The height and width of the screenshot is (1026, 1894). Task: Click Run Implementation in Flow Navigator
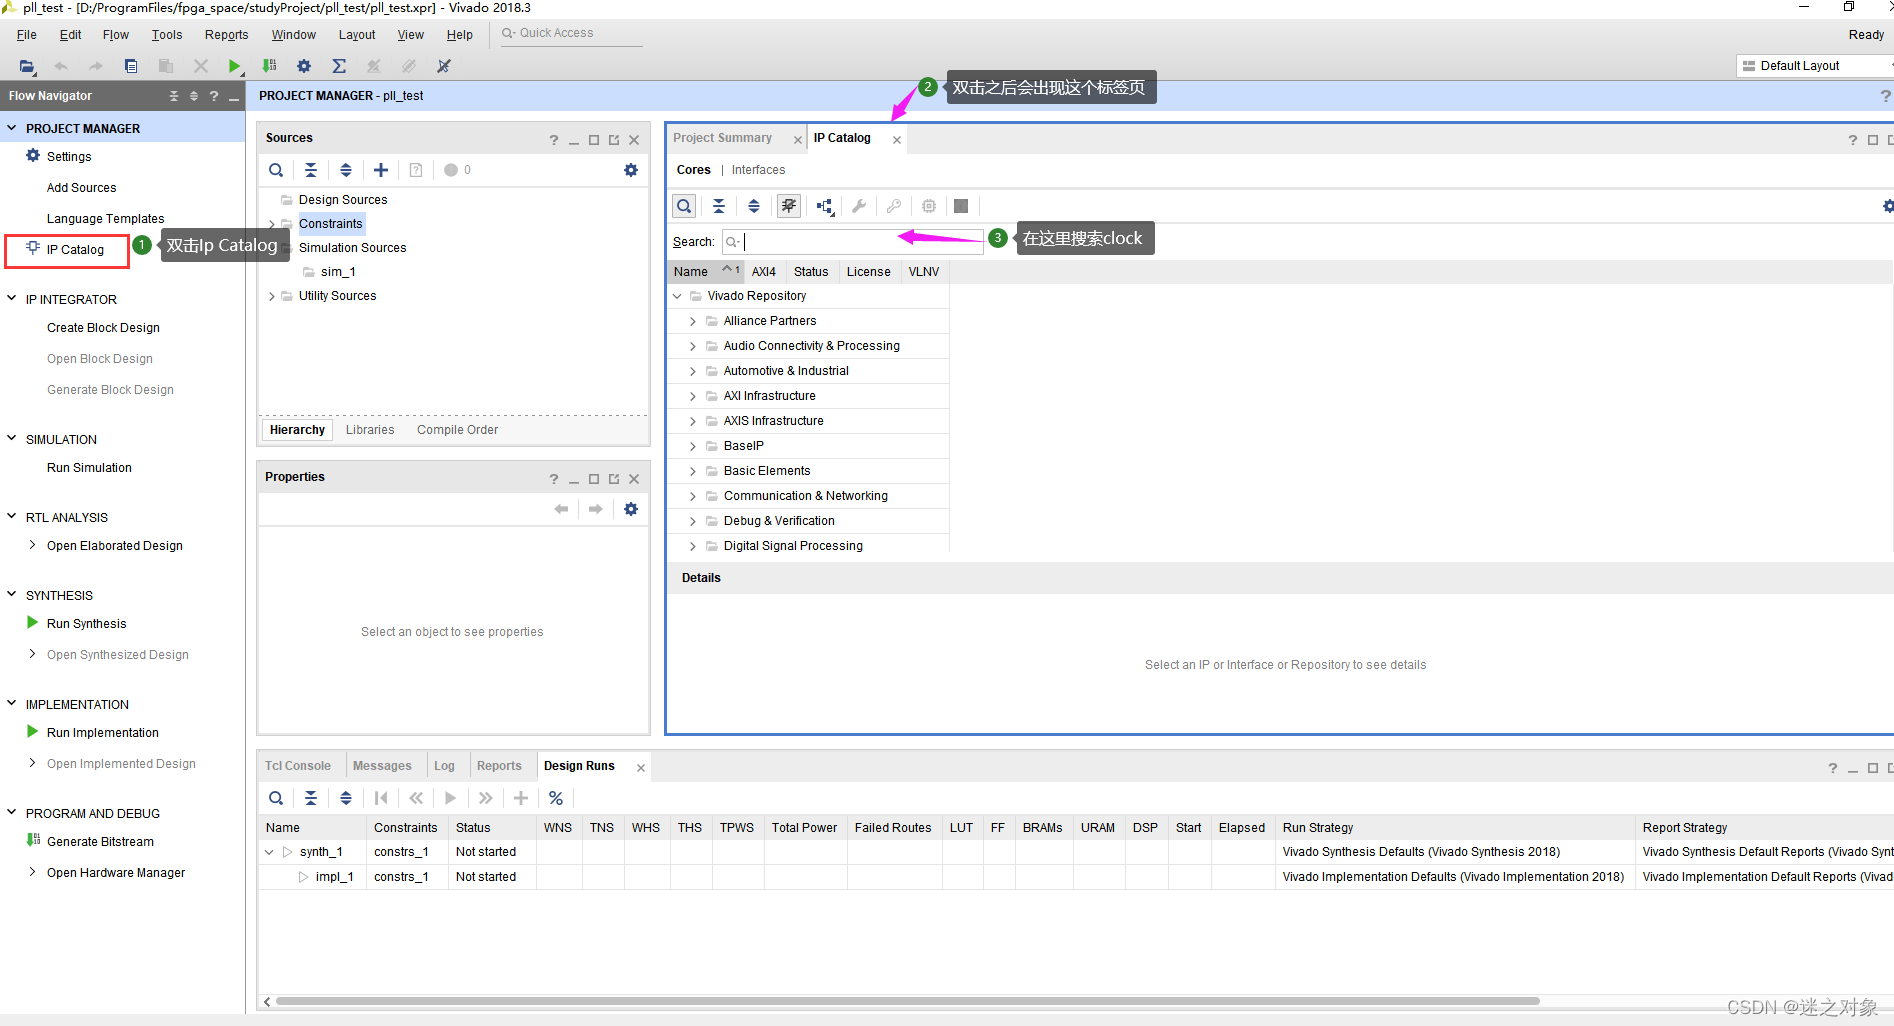coord(102,733)
